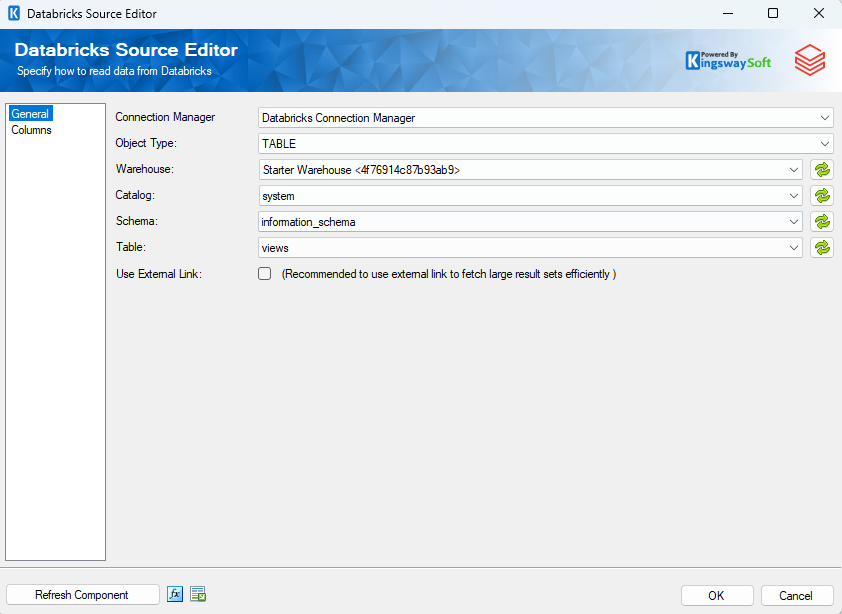Click the 'Object Type:' label
The height and width of the screenshot is (614, 842).
(x=146, y=143)
